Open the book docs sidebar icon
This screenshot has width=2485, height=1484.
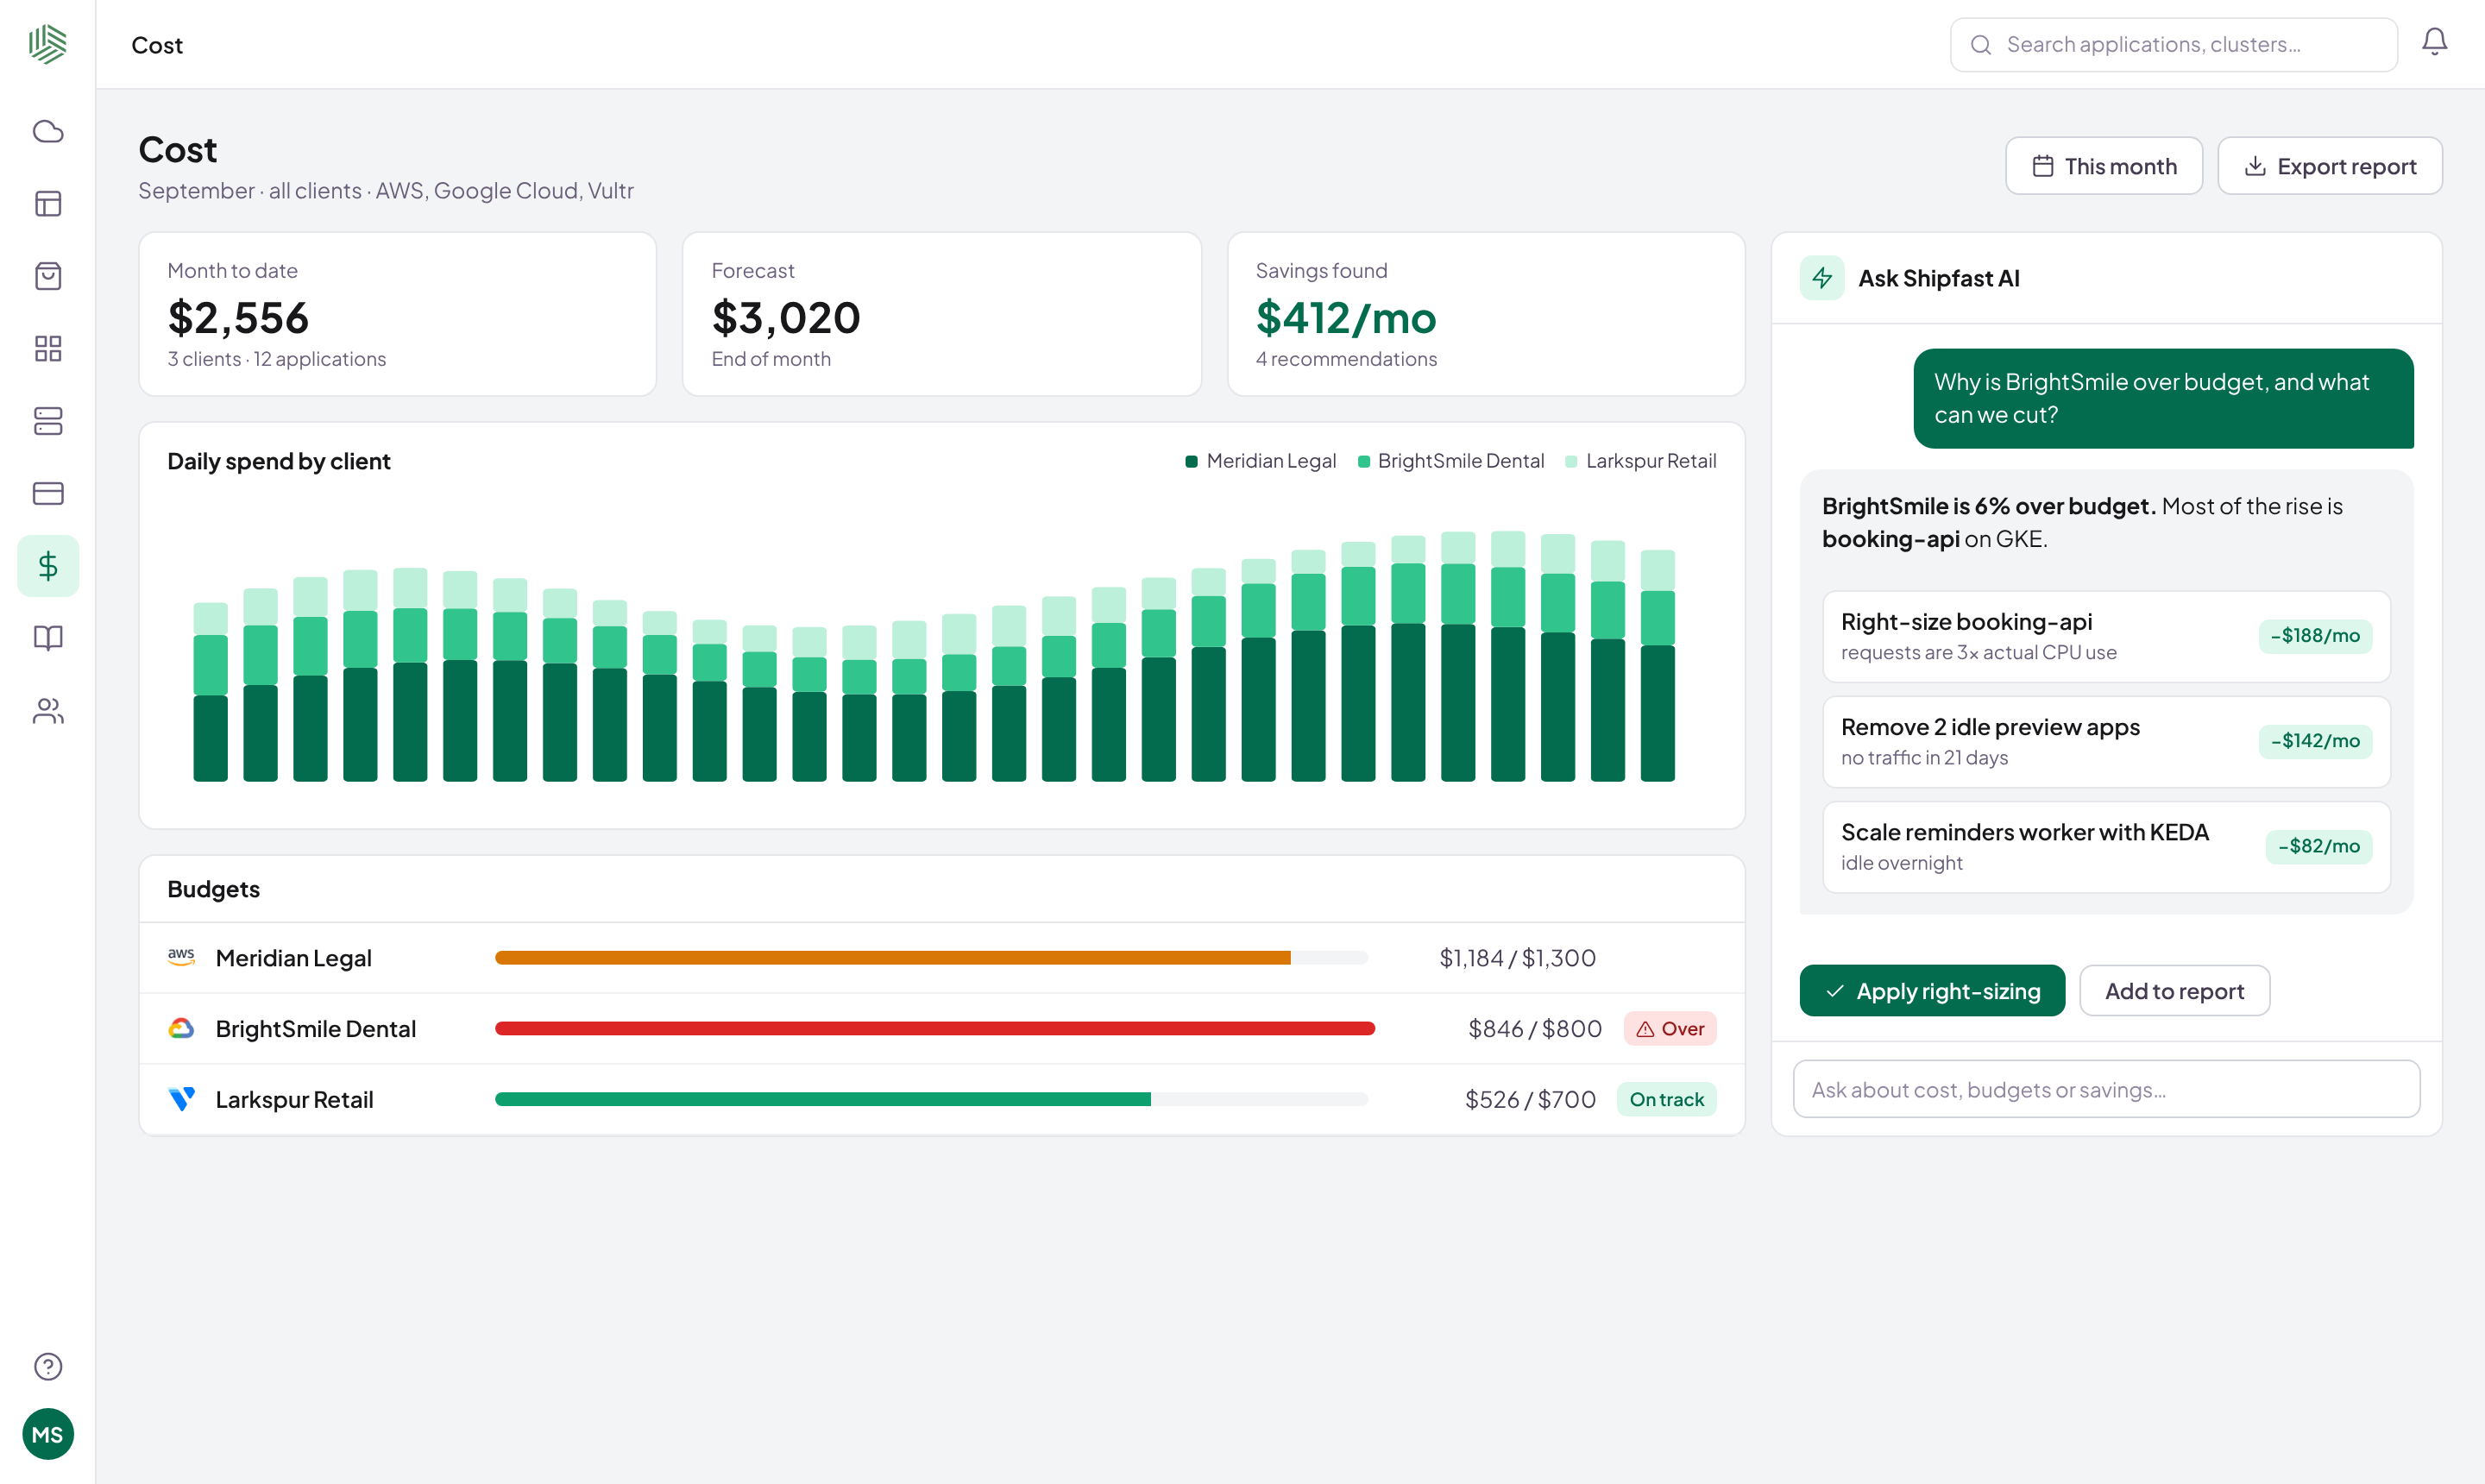pos(48,638)
